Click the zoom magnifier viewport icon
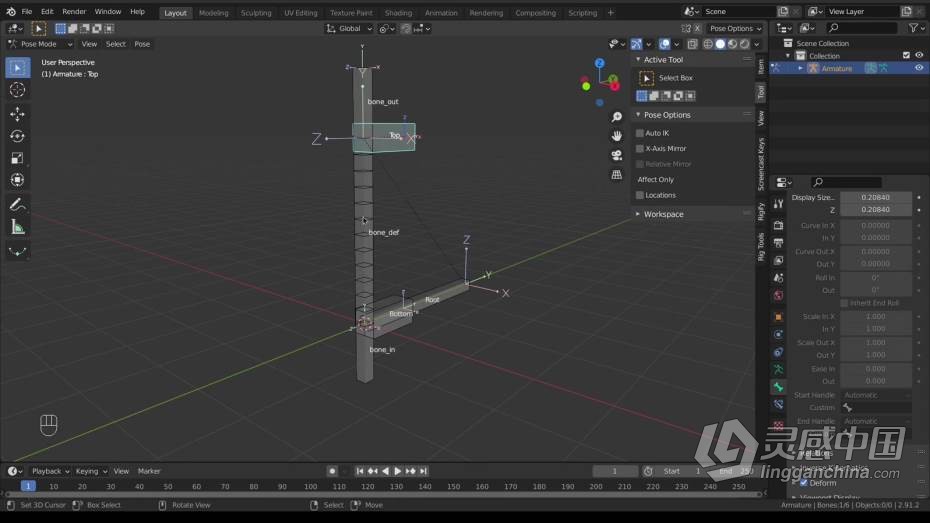 617,117
